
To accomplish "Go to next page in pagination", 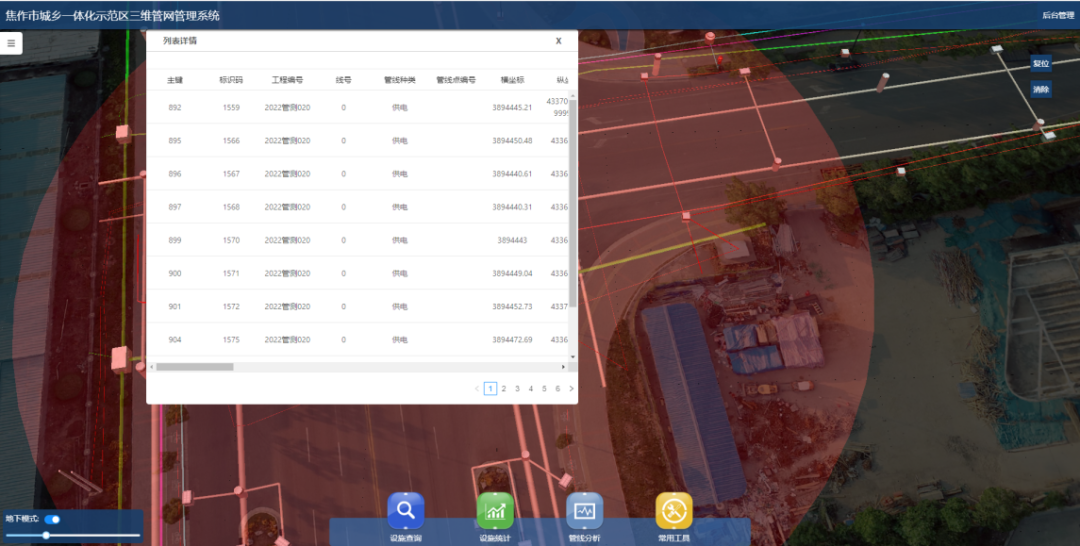I will click(571, 388).
